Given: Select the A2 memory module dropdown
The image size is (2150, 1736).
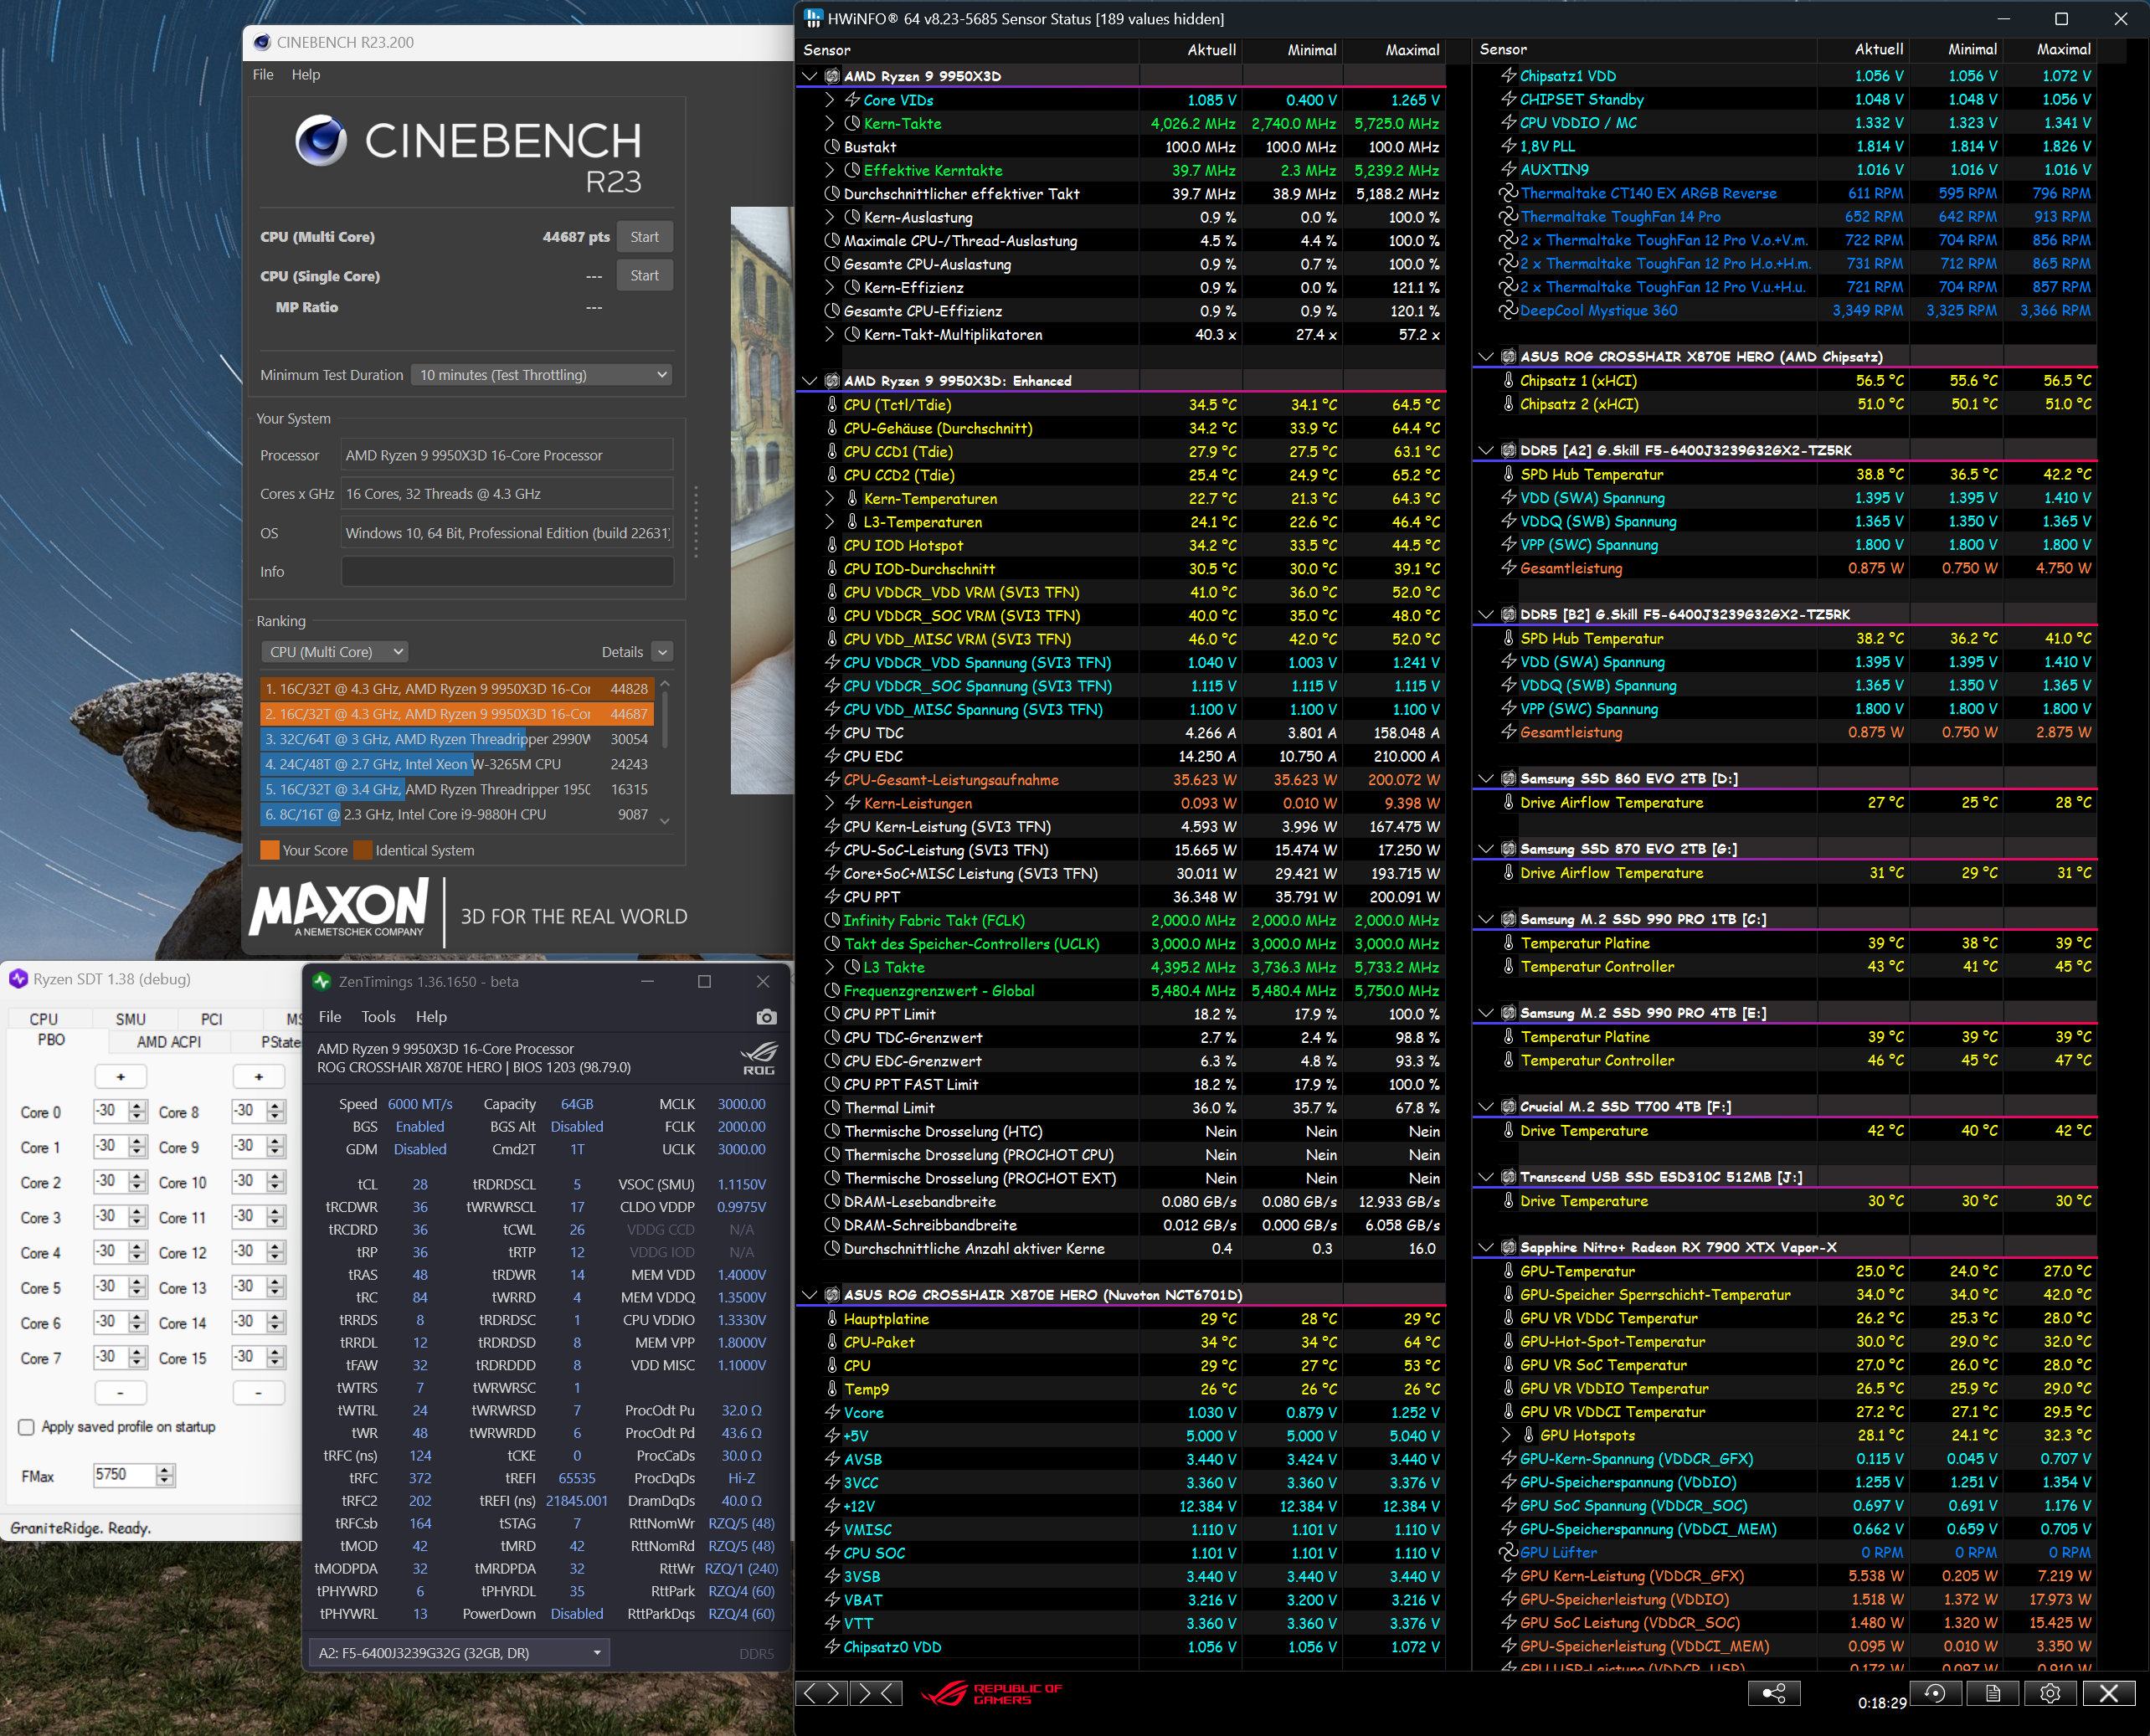Looking at the screenshot, I should (458, 1653).
